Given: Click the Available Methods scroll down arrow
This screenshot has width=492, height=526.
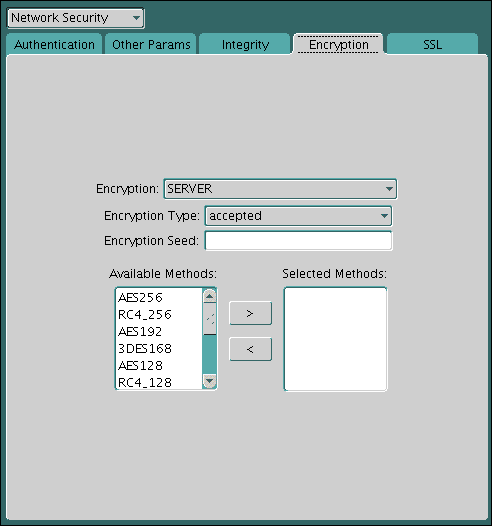Looking at the screenshot, I should tap(210, 381).
